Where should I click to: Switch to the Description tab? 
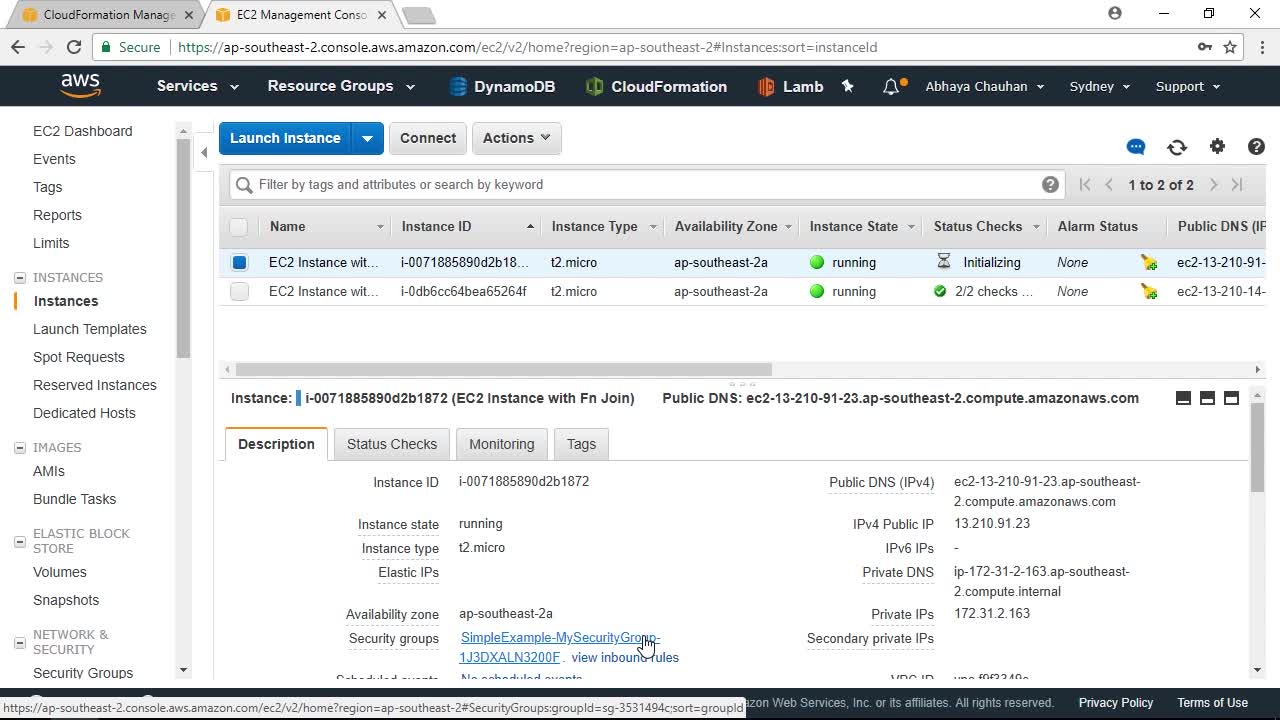[276, 444]
